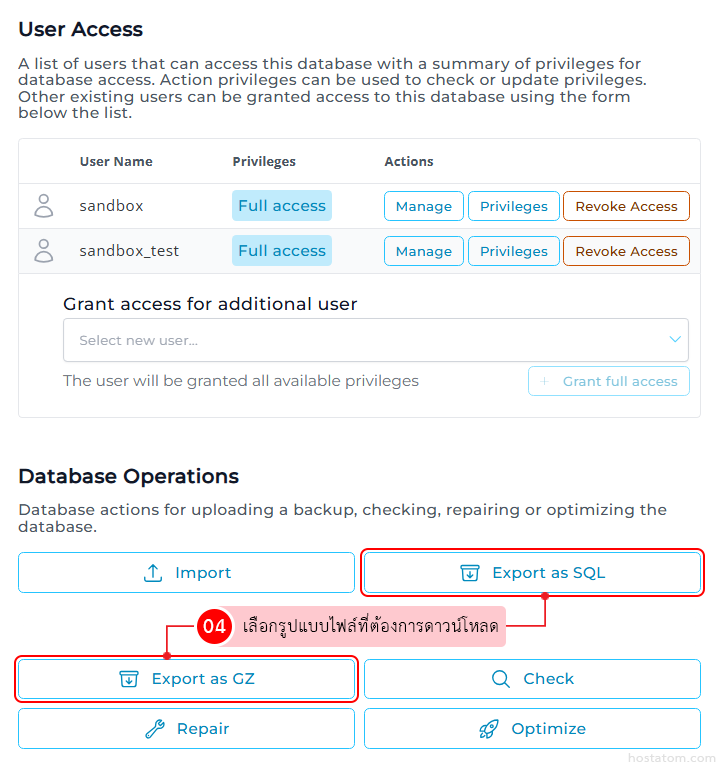Click the sandbox_test user avatar icon

44,251
